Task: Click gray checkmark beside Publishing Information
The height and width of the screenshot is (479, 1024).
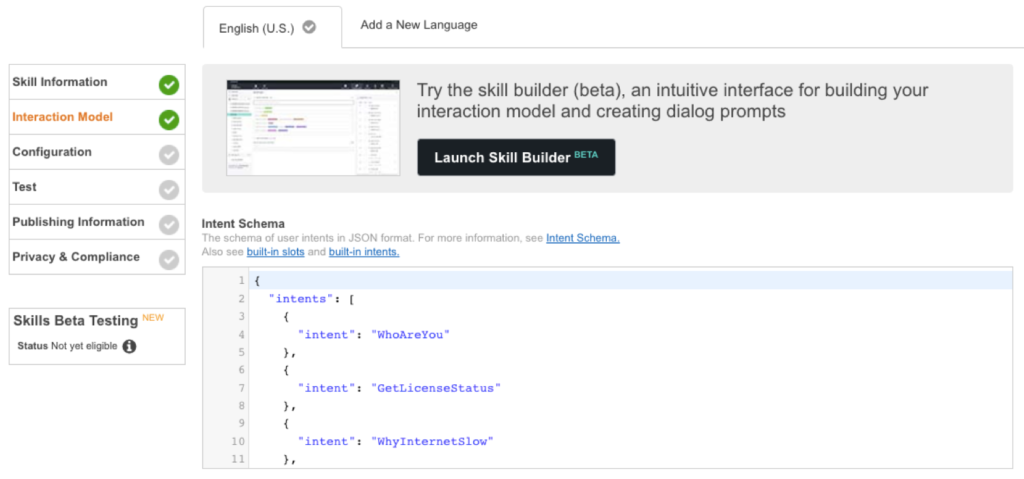Action: [169, 225]
